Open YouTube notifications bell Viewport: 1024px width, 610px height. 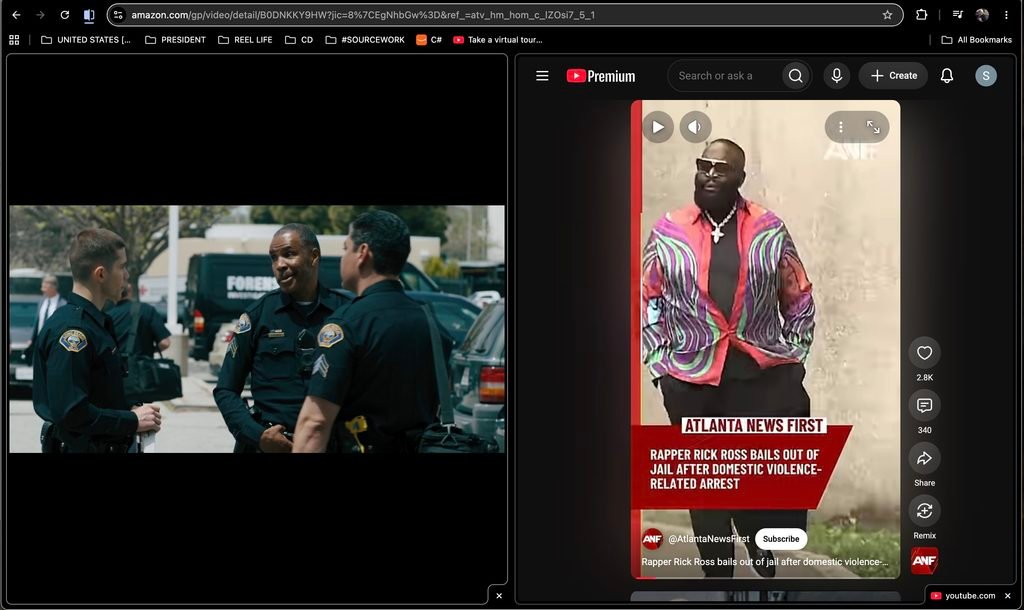947,76
